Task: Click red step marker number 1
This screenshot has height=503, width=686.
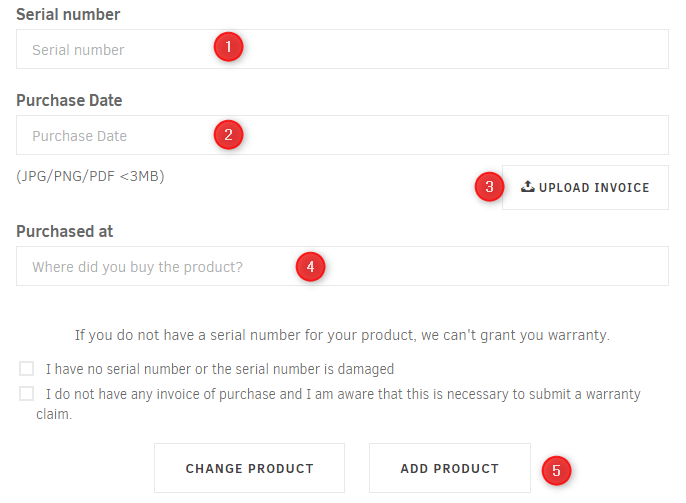Action: click(x=228, y=47)
